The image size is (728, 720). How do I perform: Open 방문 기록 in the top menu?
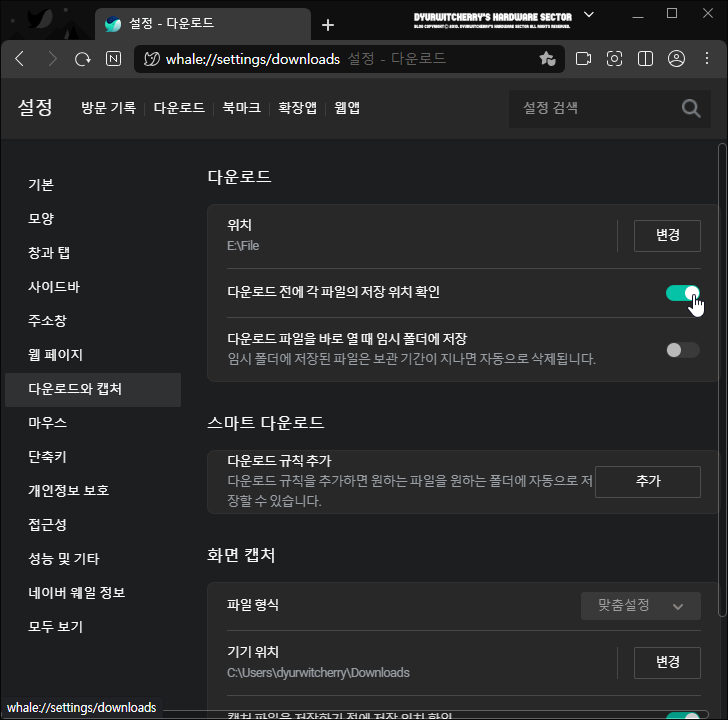[x=109, y=108]
